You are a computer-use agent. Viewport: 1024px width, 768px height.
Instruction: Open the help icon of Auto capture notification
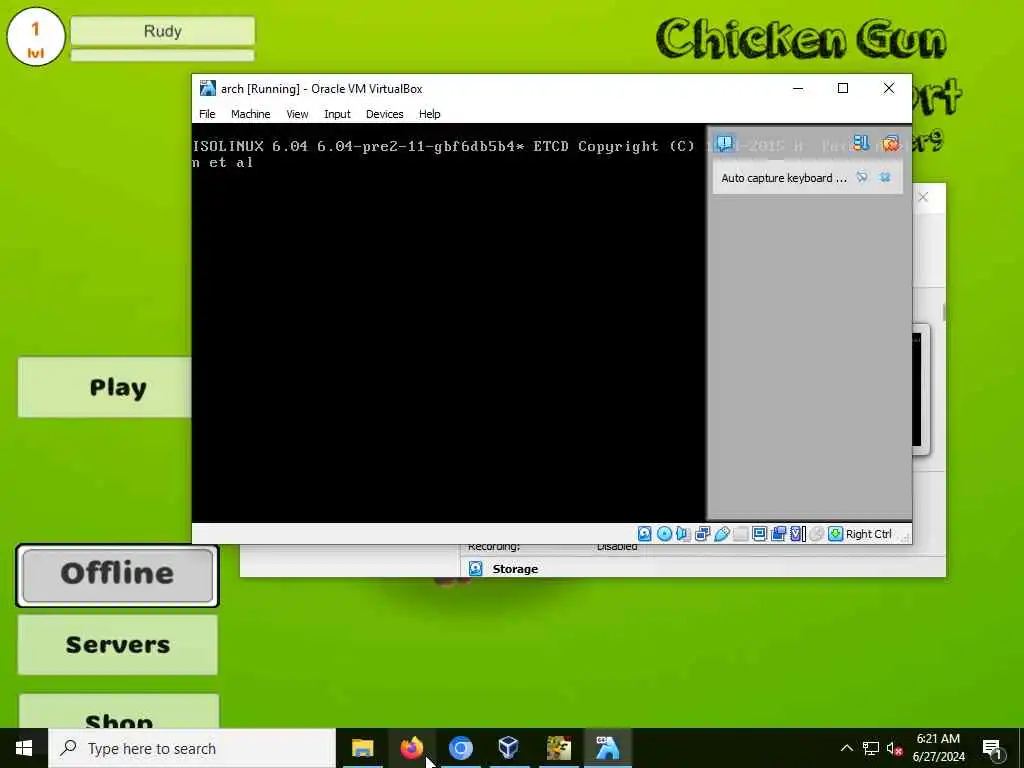862,177
